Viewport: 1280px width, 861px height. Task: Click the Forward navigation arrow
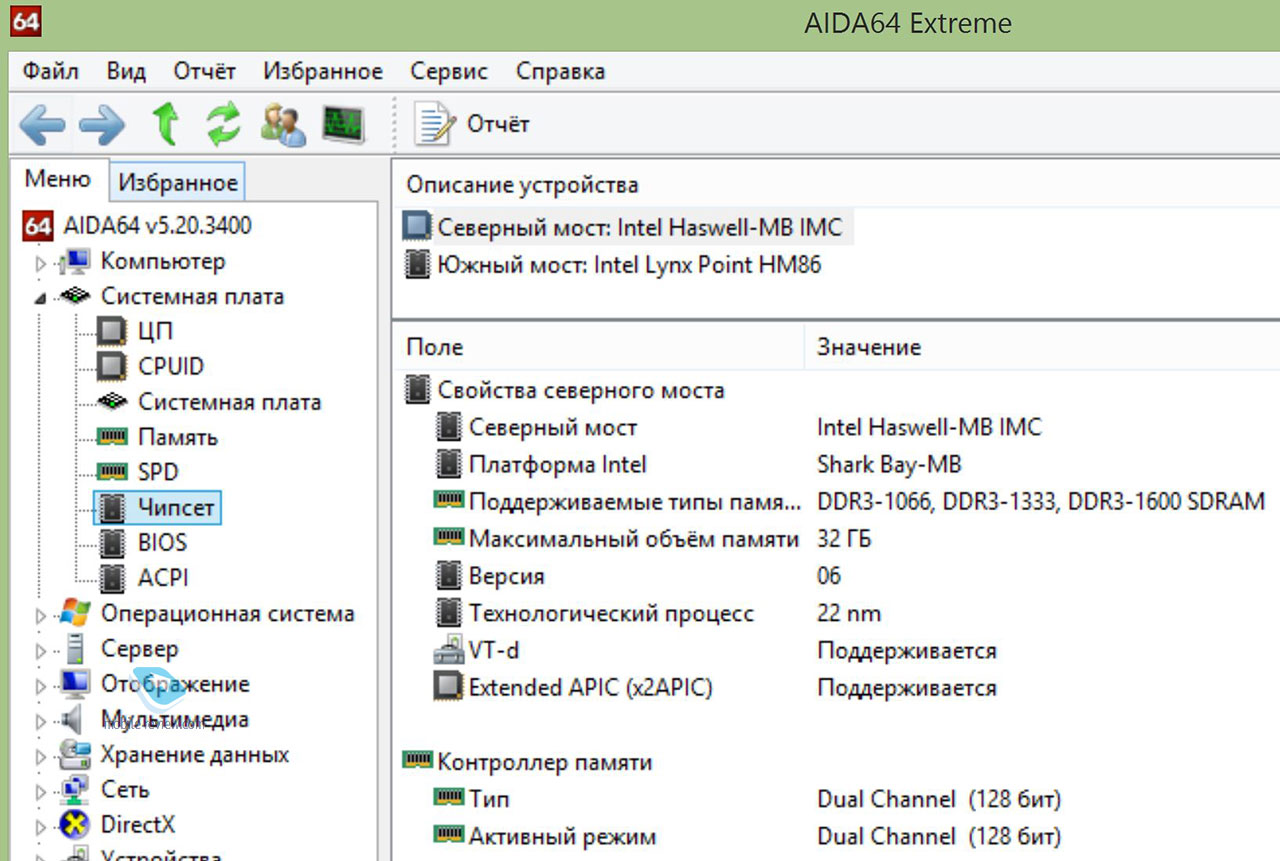click(x=102, y=125)
